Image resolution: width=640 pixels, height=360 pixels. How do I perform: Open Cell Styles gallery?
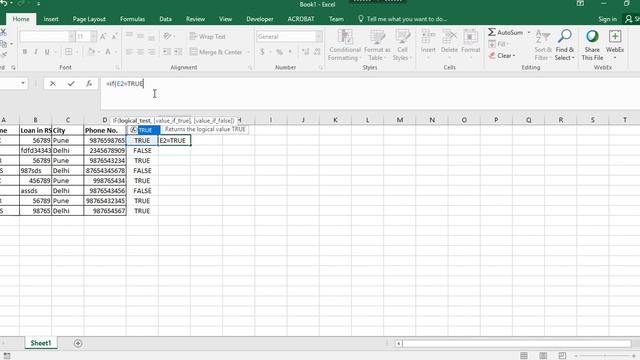point(402,45)
